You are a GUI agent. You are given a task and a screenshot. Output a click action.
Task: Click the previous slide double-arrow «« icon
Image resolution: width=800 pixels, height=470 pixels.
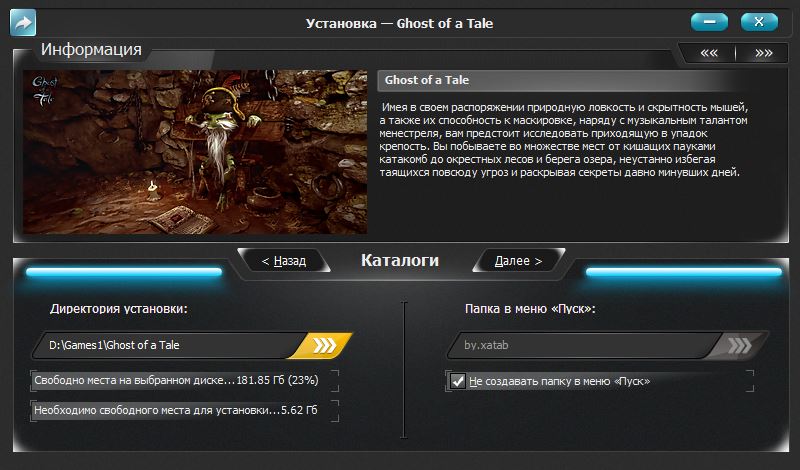[x=709, y=53]
